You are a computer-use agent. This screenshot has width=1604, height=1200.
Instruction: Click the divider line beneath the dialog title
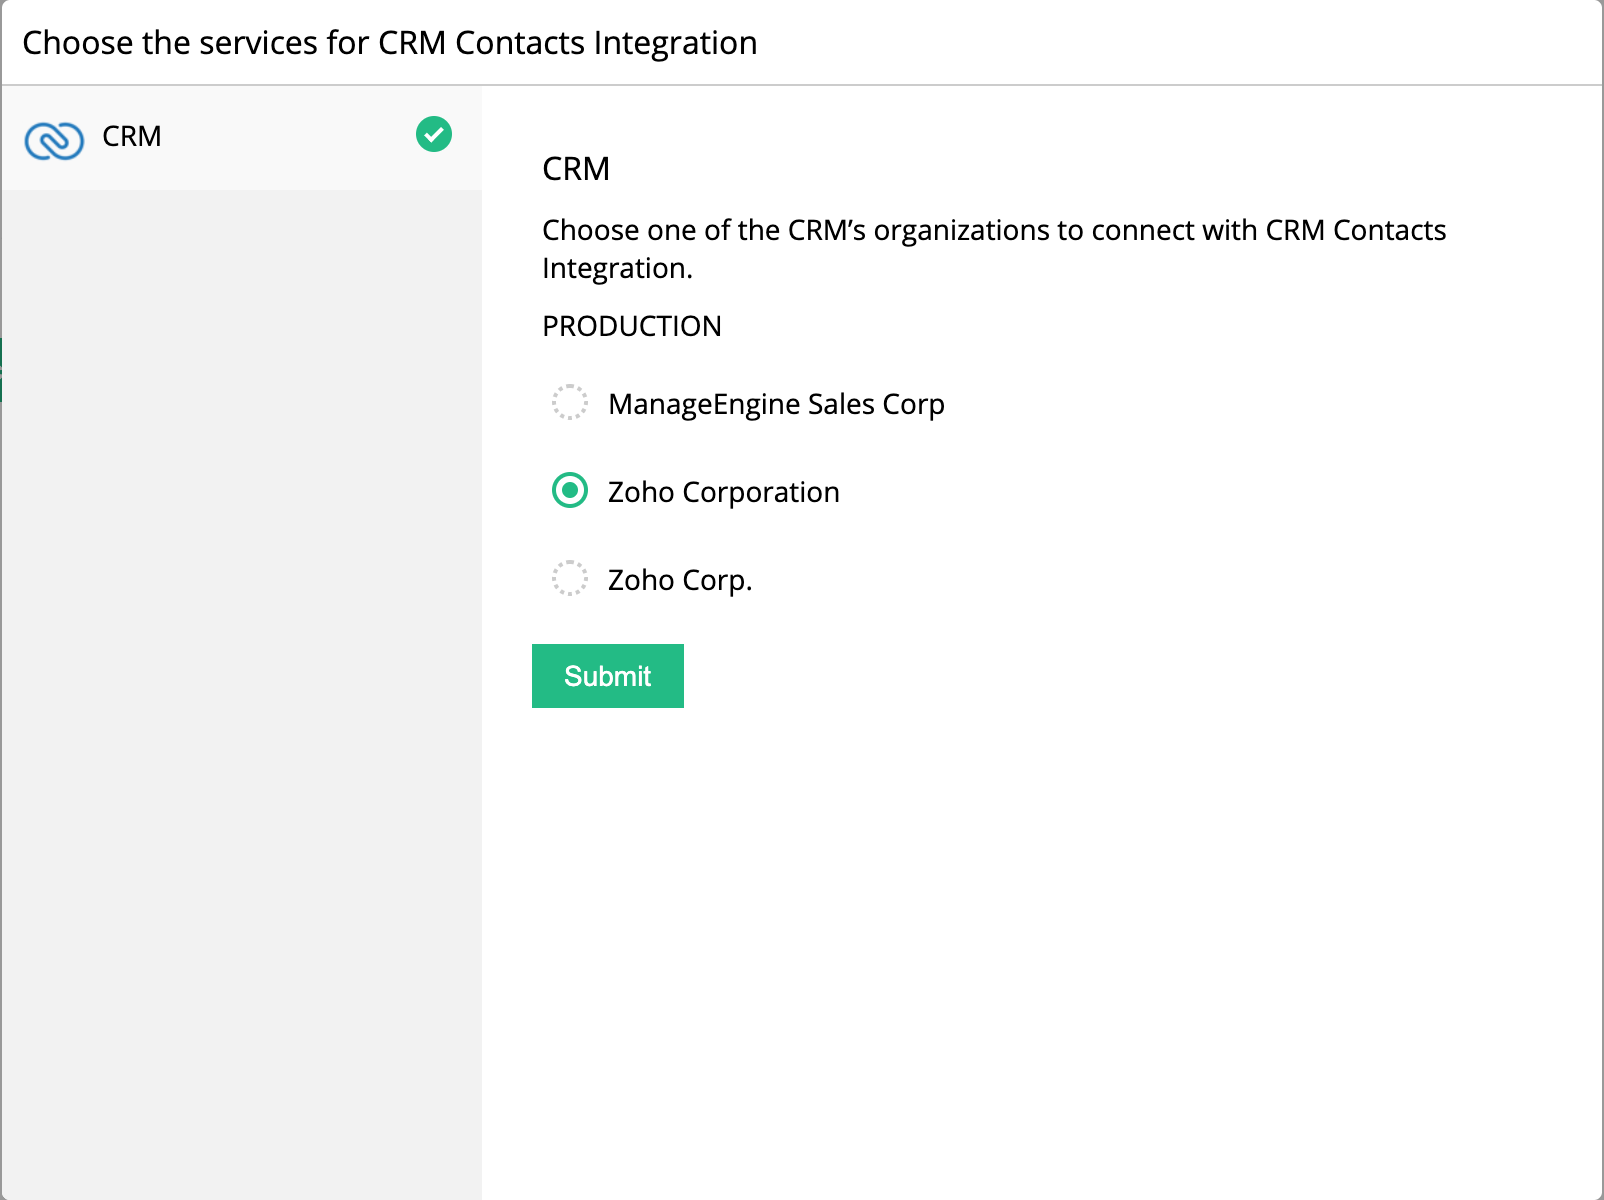pos(800,85)
